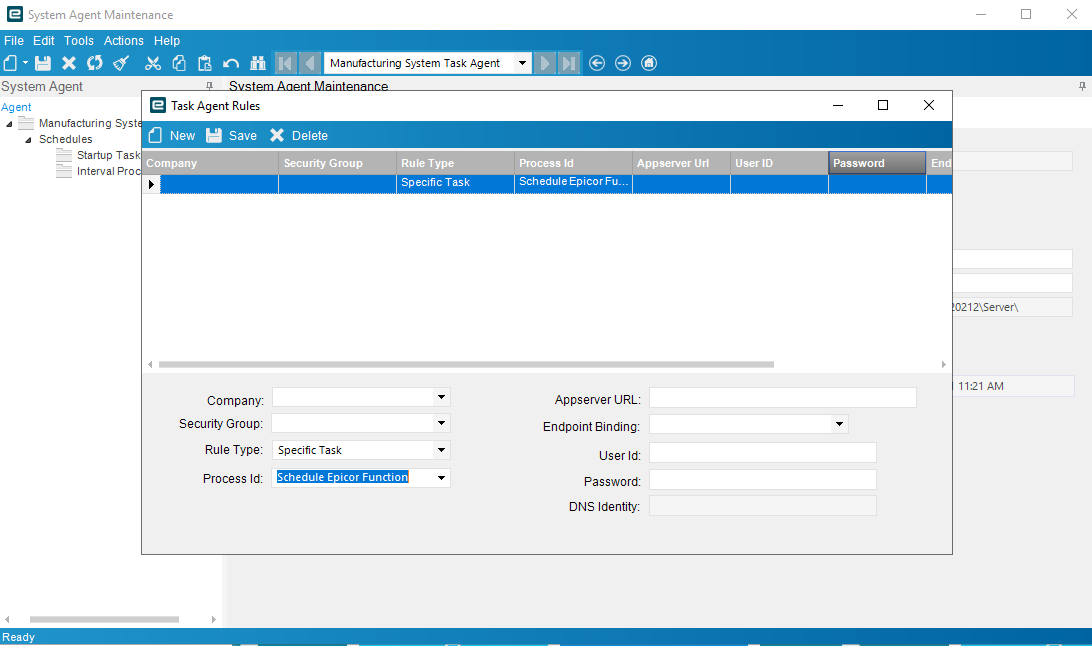Click the Forward circled arrow icon

[x=623, y=63]
